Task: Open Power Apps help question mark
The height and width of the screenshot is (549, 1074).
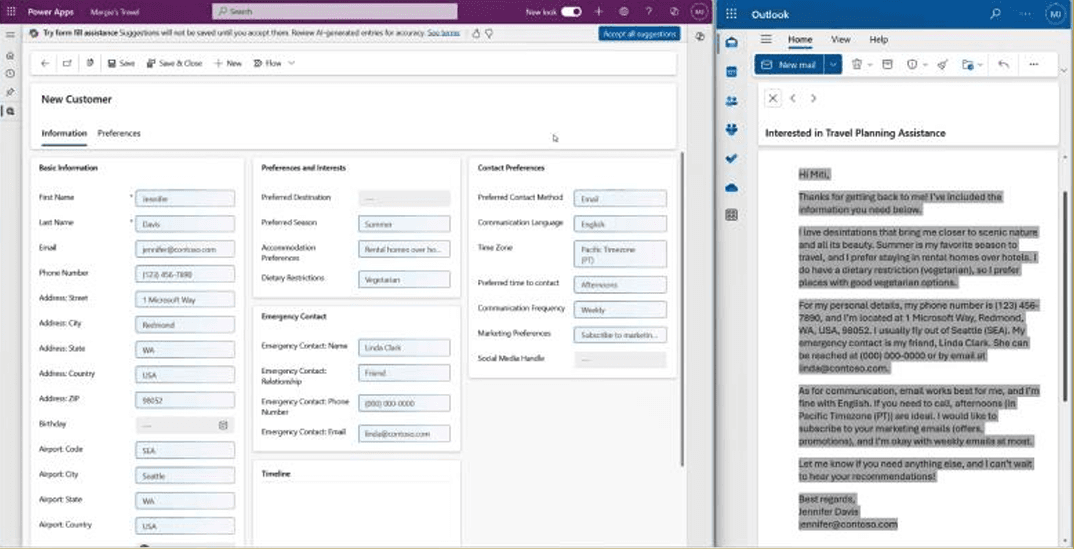Action: tap(649, 12)
